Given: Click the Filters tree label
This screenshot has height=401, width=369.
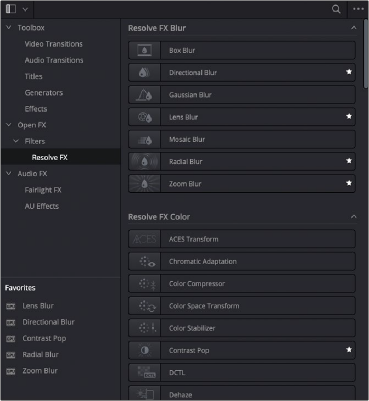Looking at the screenshot, I should tap(35, 141).
